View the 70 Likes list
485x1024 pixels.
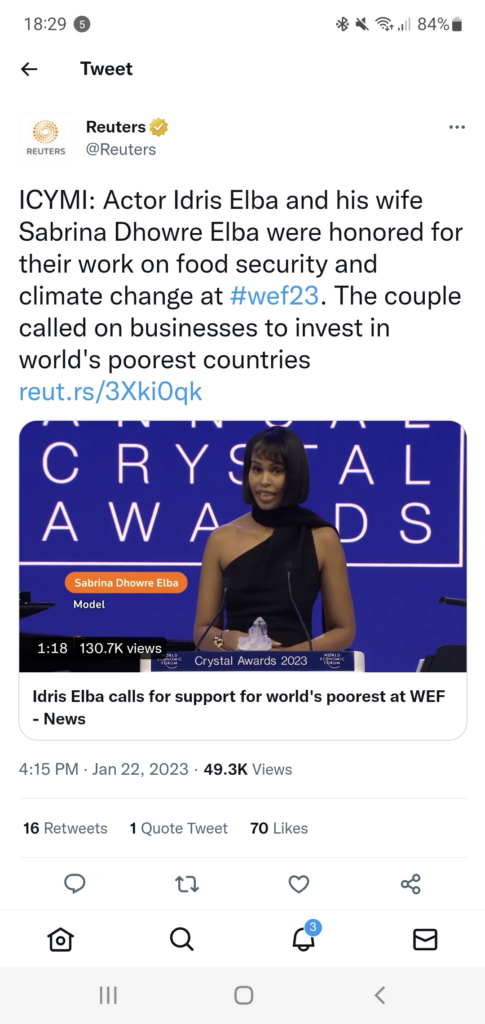pyautogui.click(x=279, y=828)
